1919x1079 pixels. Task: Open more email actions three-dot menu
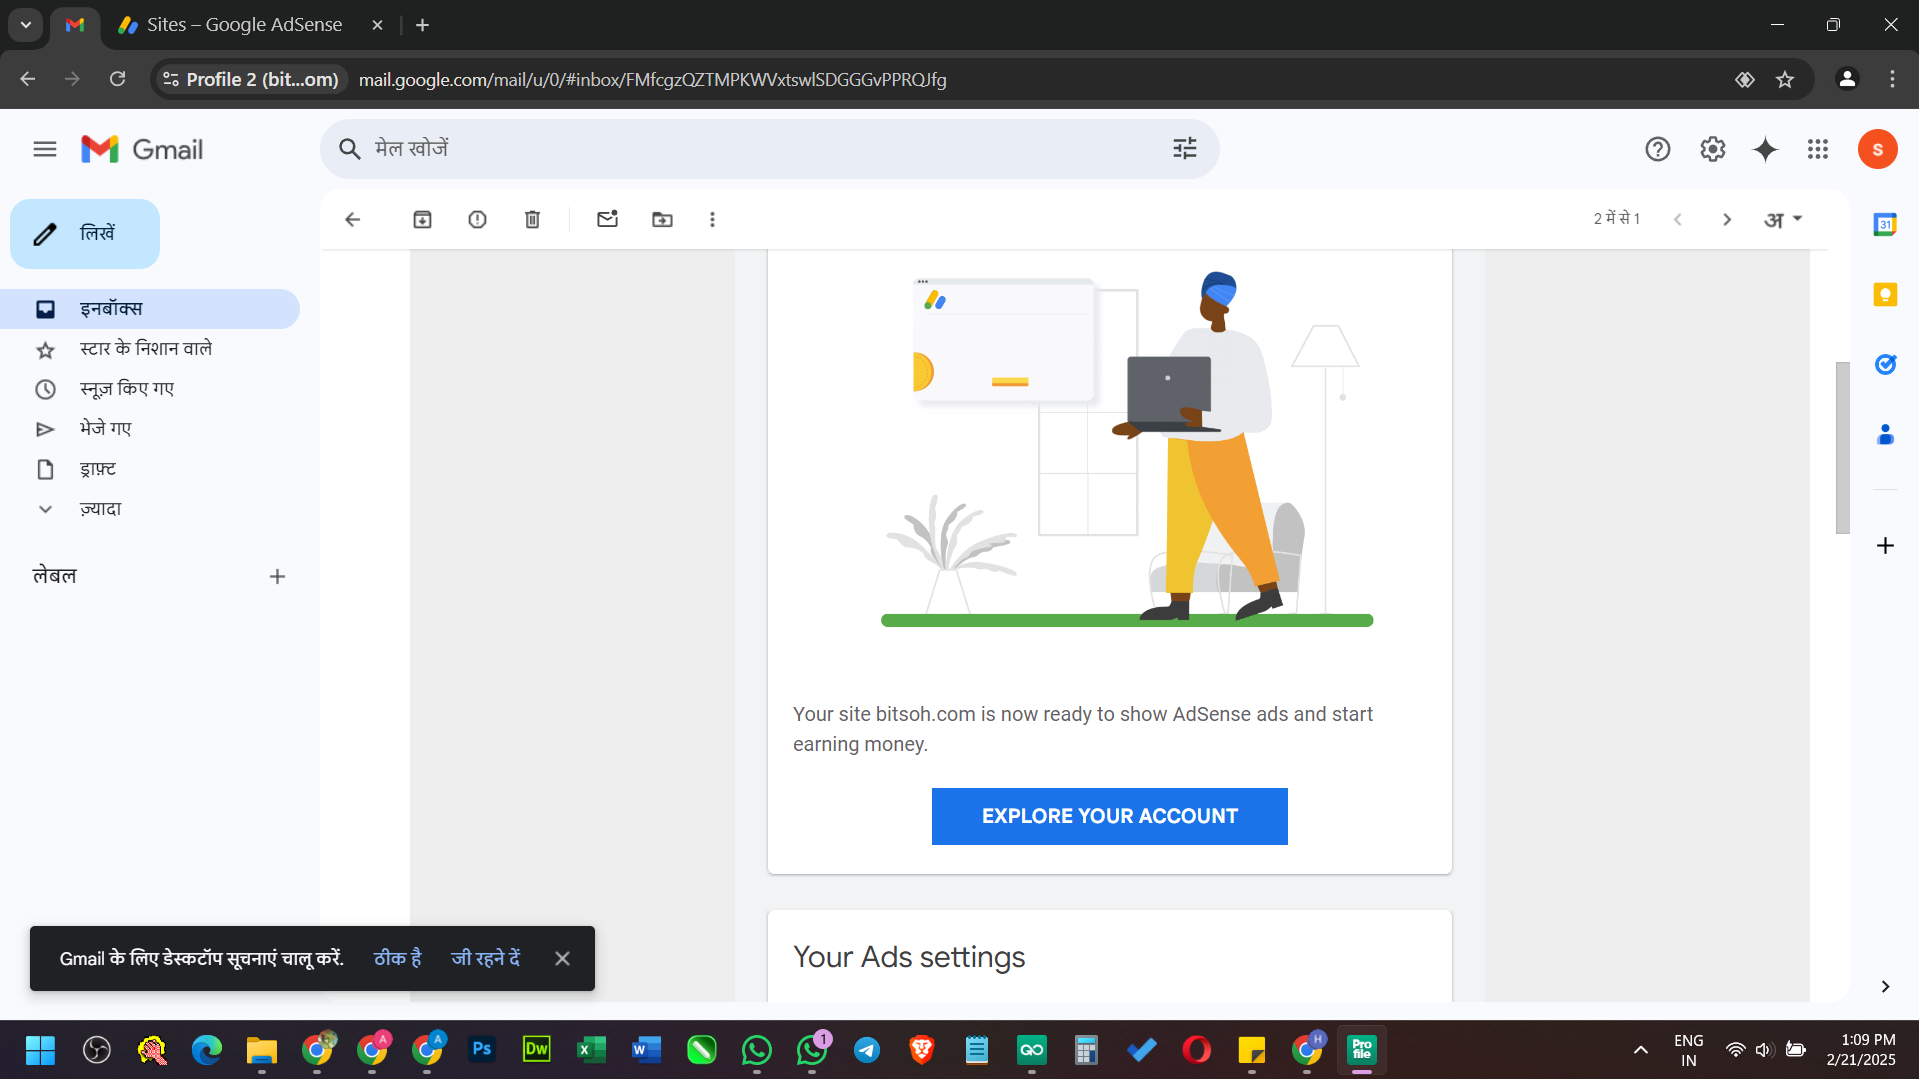click(x=713, y=220)
